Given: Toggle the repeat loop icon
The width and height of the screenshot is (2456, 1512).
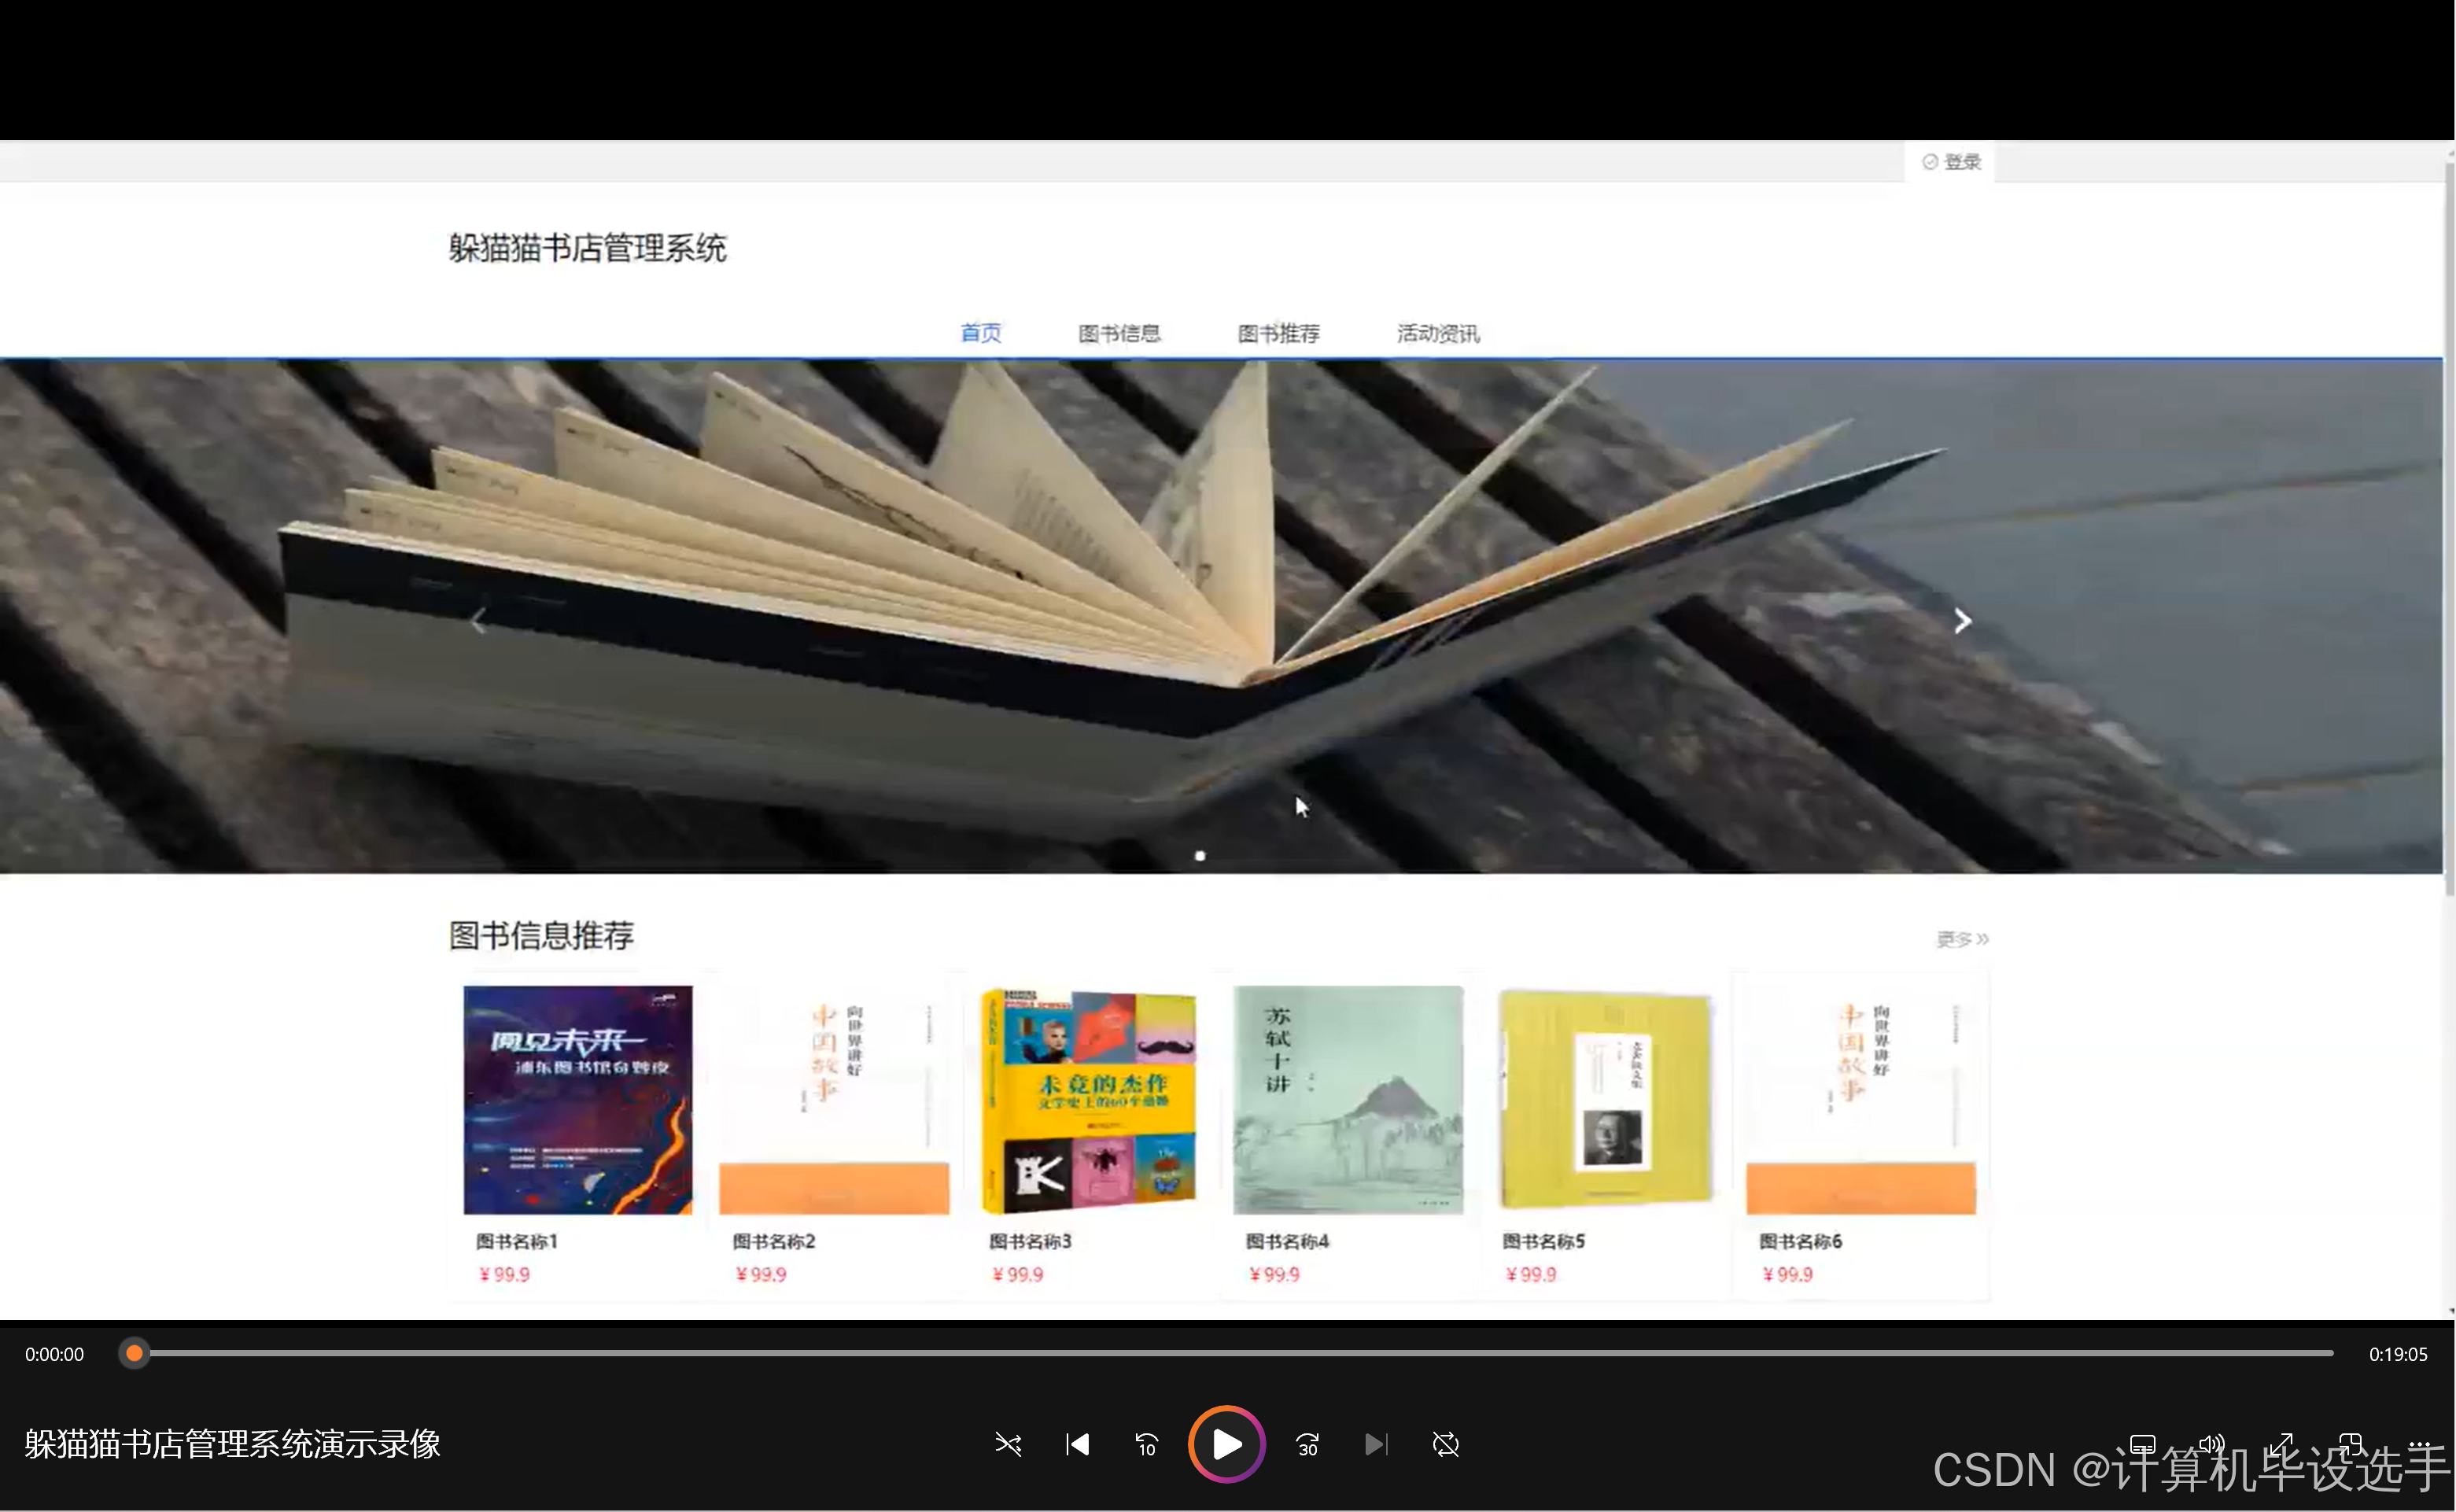Looking at the screenshot, I should click(1445, 1444).
